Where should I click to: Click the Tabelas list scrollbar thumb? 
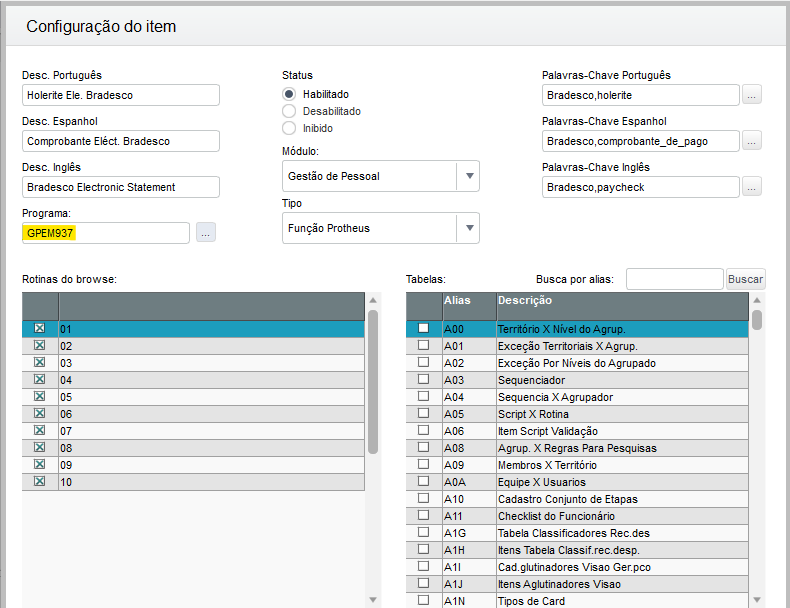point(757,320)
